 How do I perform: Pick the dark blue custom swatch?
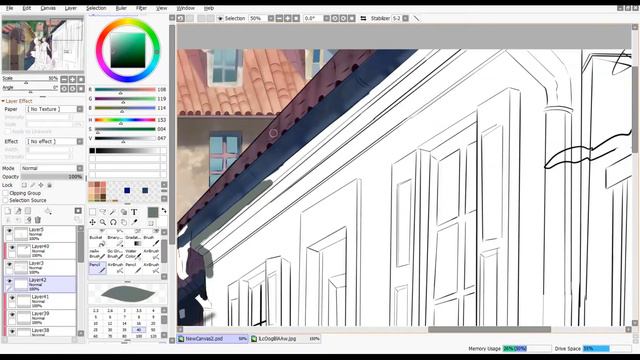(127, 191)
